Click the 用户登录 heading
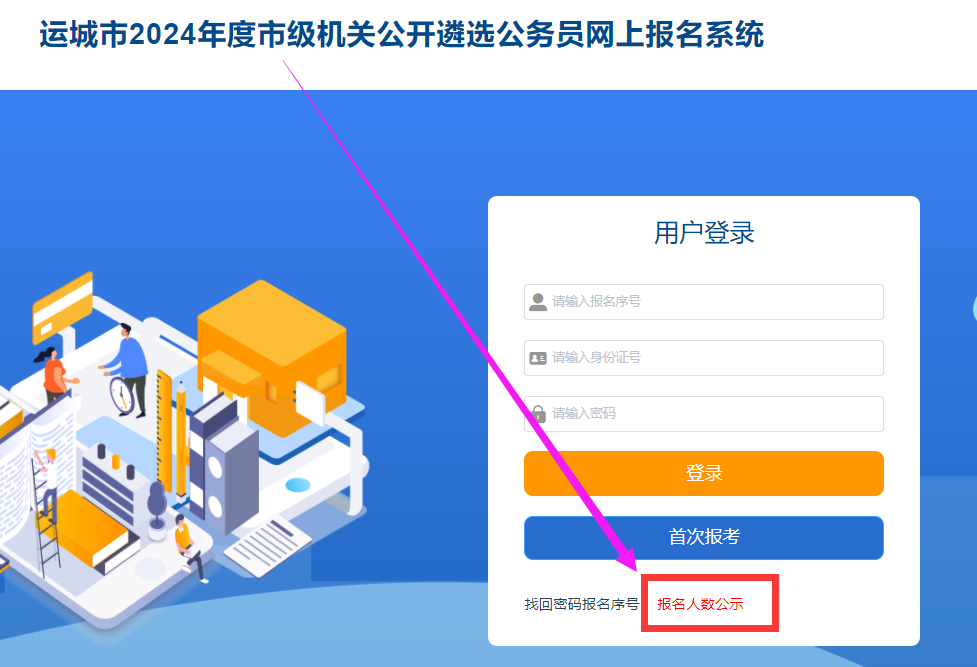 (704, 233)
